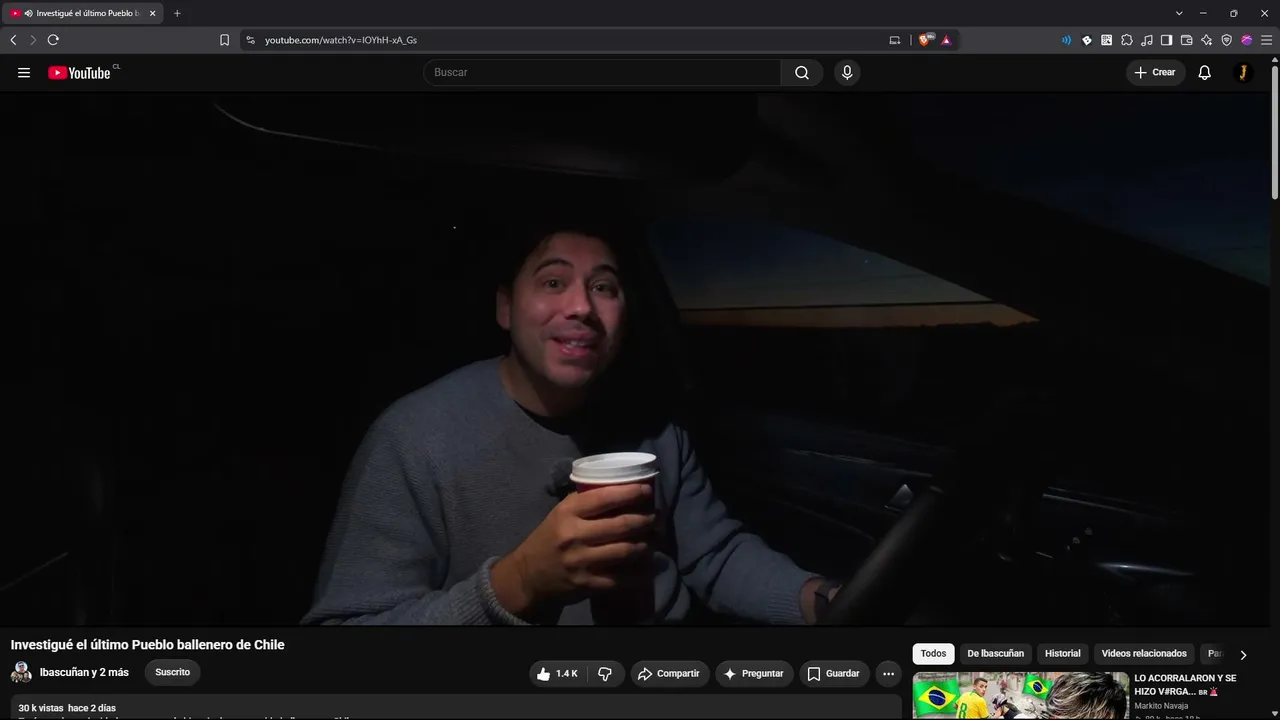Open the YouTube guide hamburger menu

(24, 73)
